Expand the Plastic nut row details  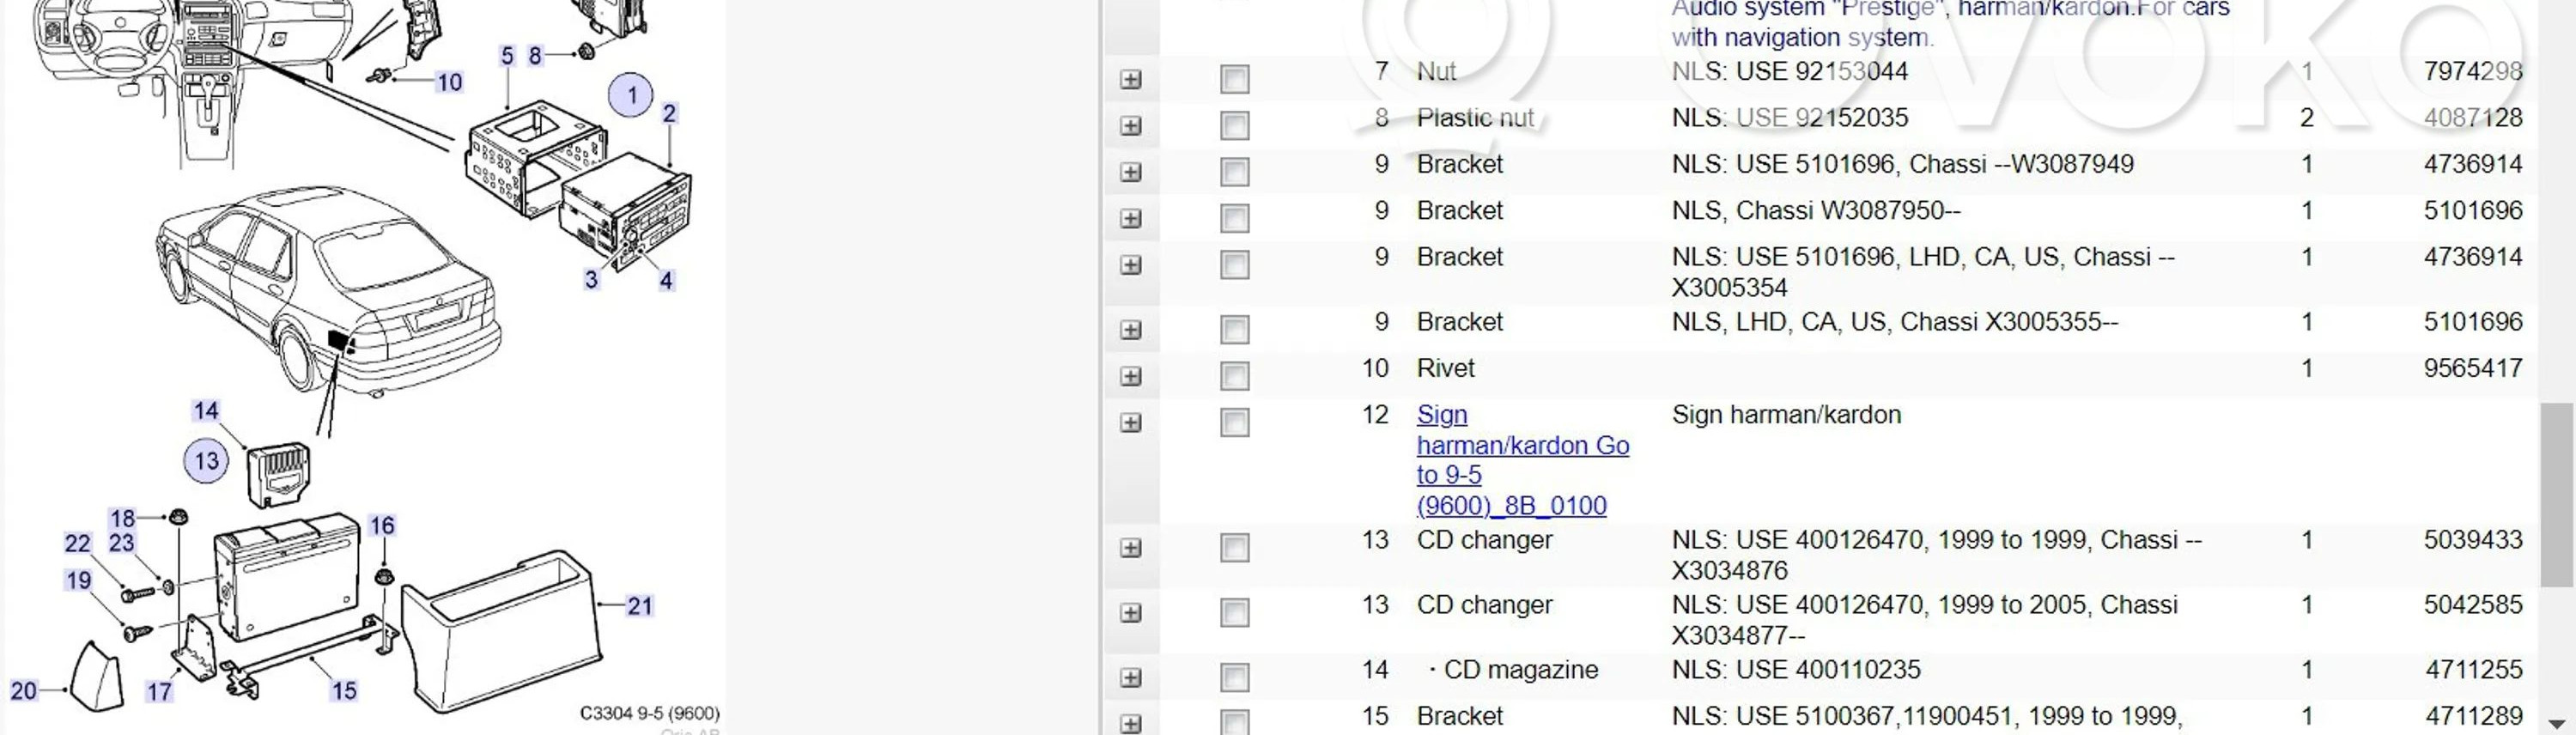[1131, 126]
